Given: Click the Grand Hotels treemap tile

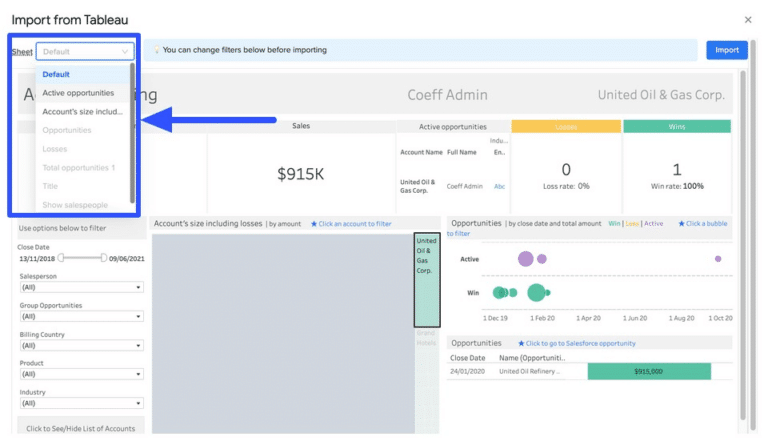Looking at the screenshot, I should (x=427, y=379).
